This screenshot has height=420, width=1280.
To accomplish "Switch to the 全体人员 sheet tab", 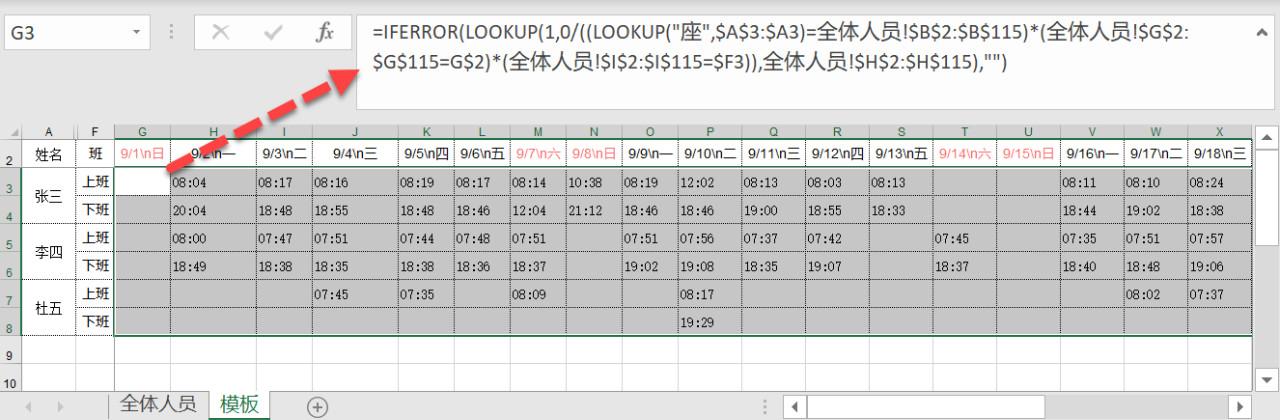I will [158, 404].
